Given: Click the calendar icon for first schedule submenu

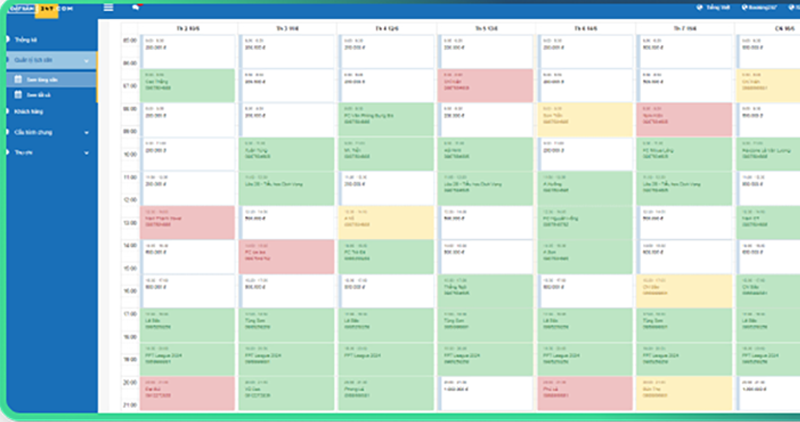Looking at the screenshot, I should pos(17,79).
